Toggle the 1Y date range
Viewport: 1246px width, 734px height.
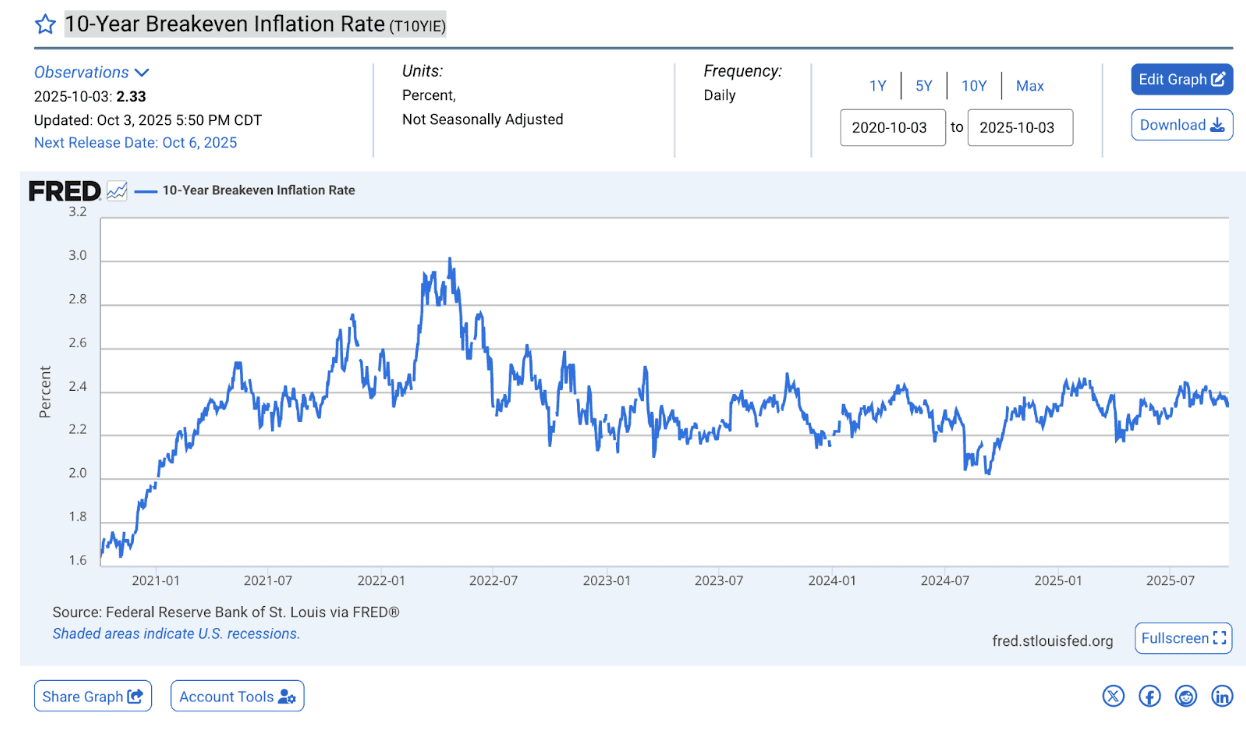[x=877, y=86]
